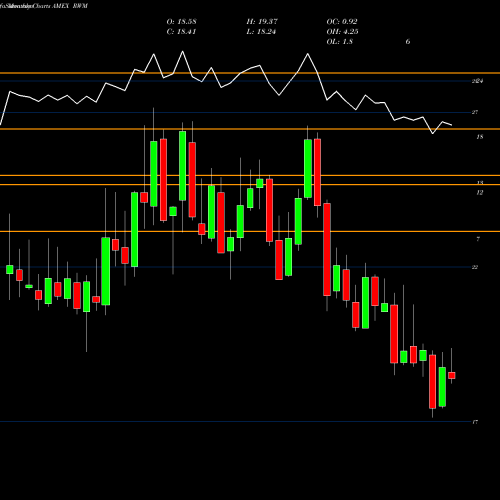The width and height of the screenshot is (500, 500).
Task: Click the axis label 12 on the right
Action: [x=480, y=193]
